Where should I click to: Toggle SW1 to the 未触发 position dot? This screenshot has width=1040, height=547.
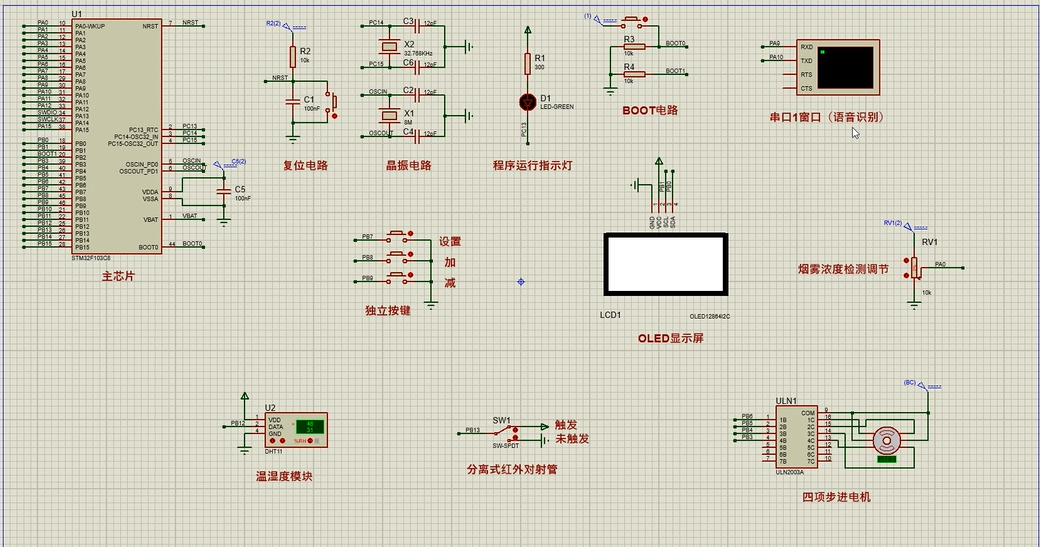[517, 438]
